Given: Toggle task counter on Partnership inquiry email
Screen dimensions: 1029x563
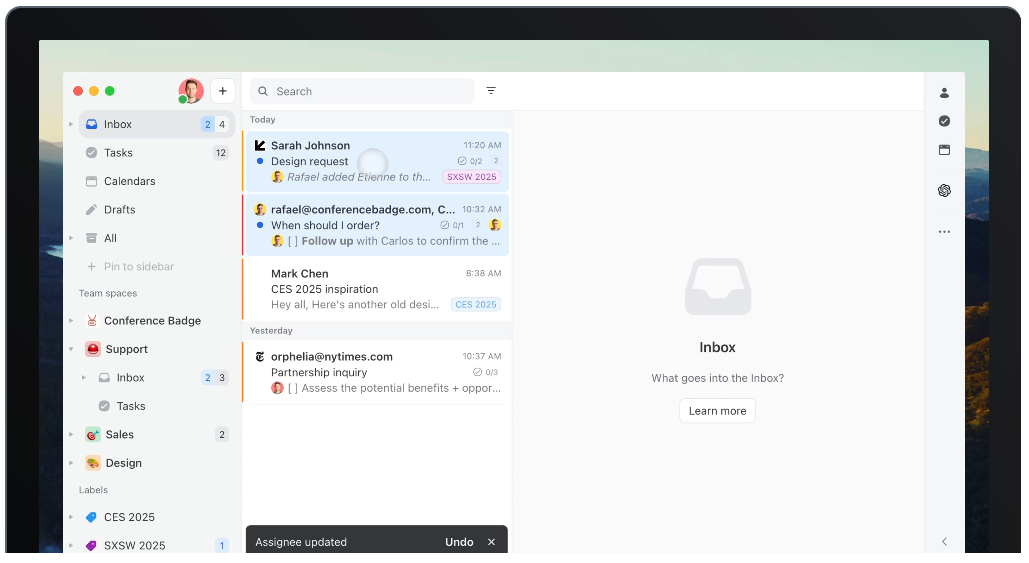Looking at the screenshot, I should pos(485,372).
